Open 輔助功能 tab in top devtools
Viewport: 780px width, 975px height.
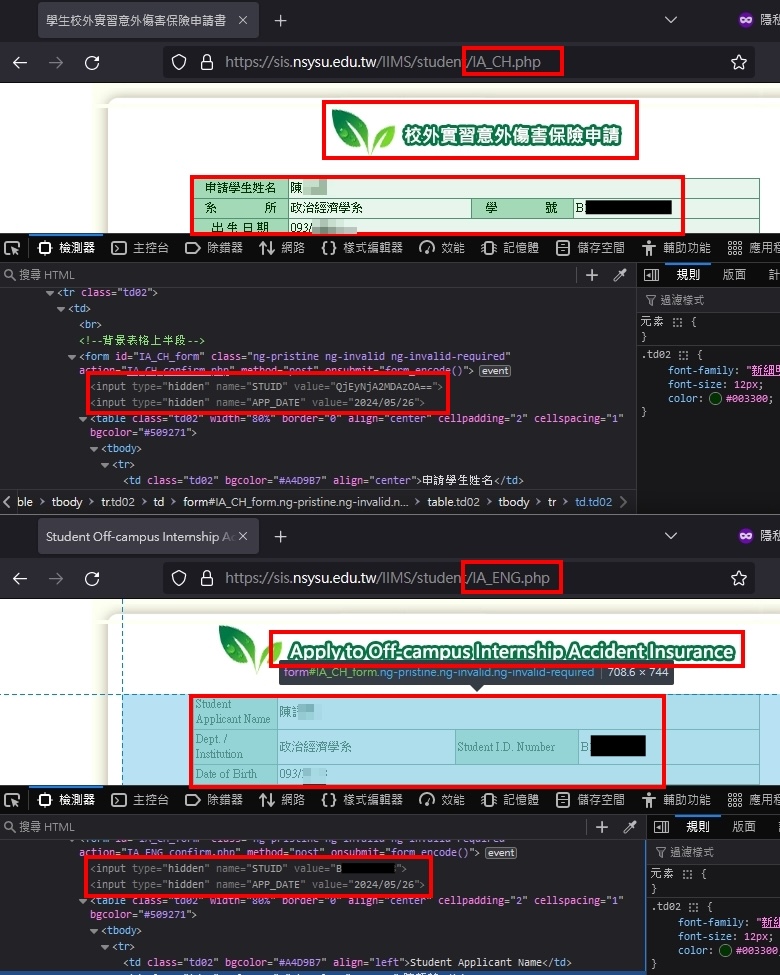point(676,248)
